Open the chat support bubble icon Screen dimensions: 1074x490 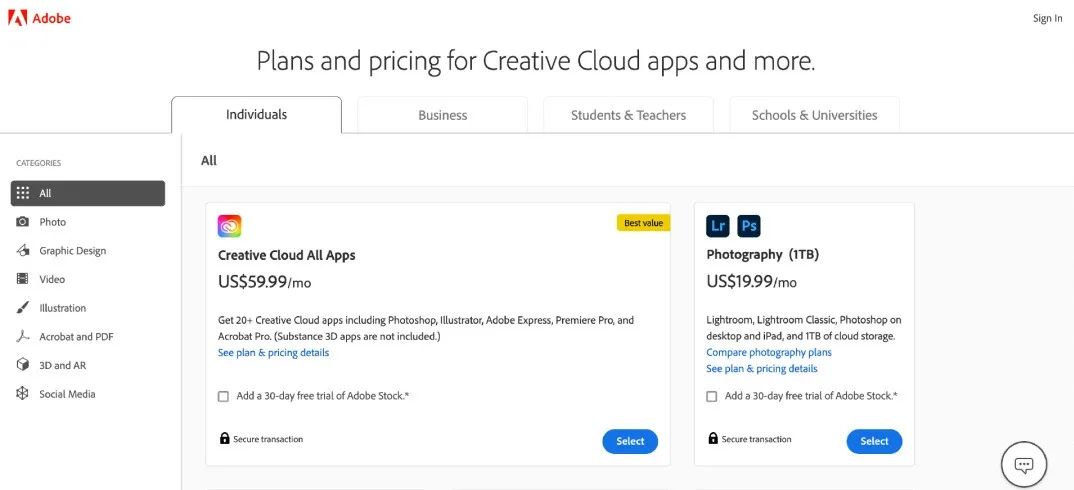[1023, 464]
